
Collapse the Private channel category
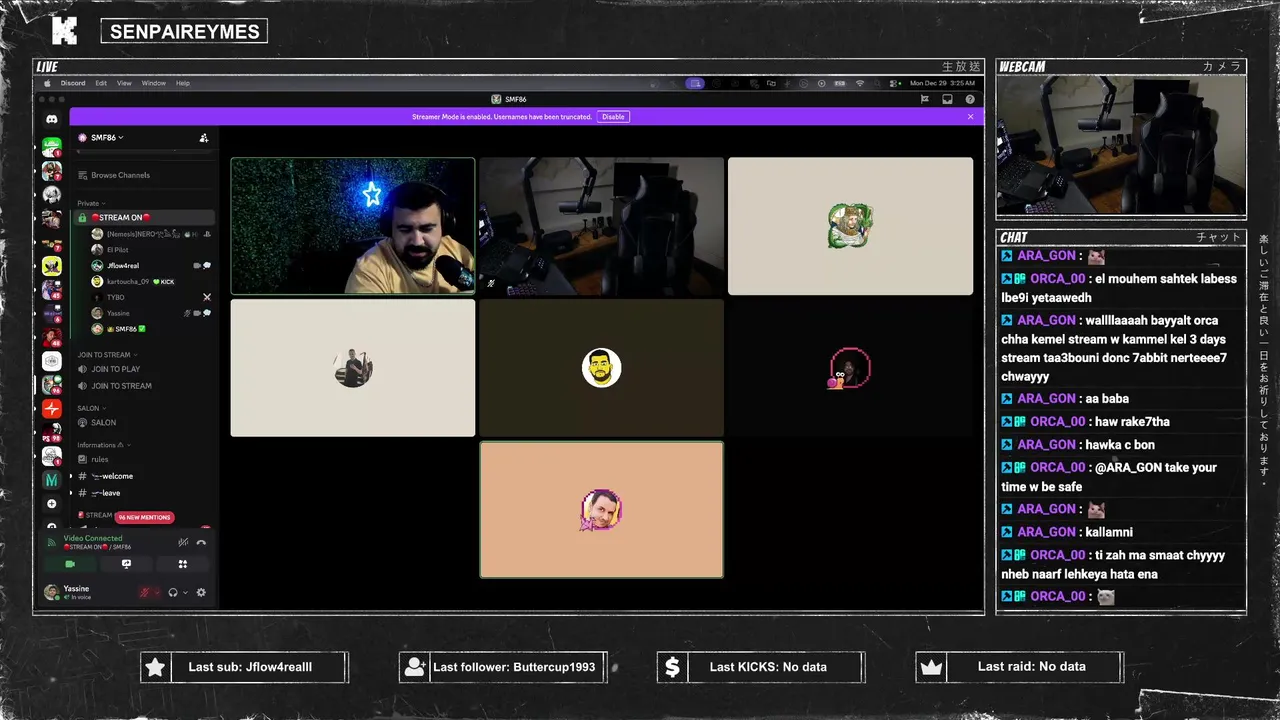tap(91, 203)
